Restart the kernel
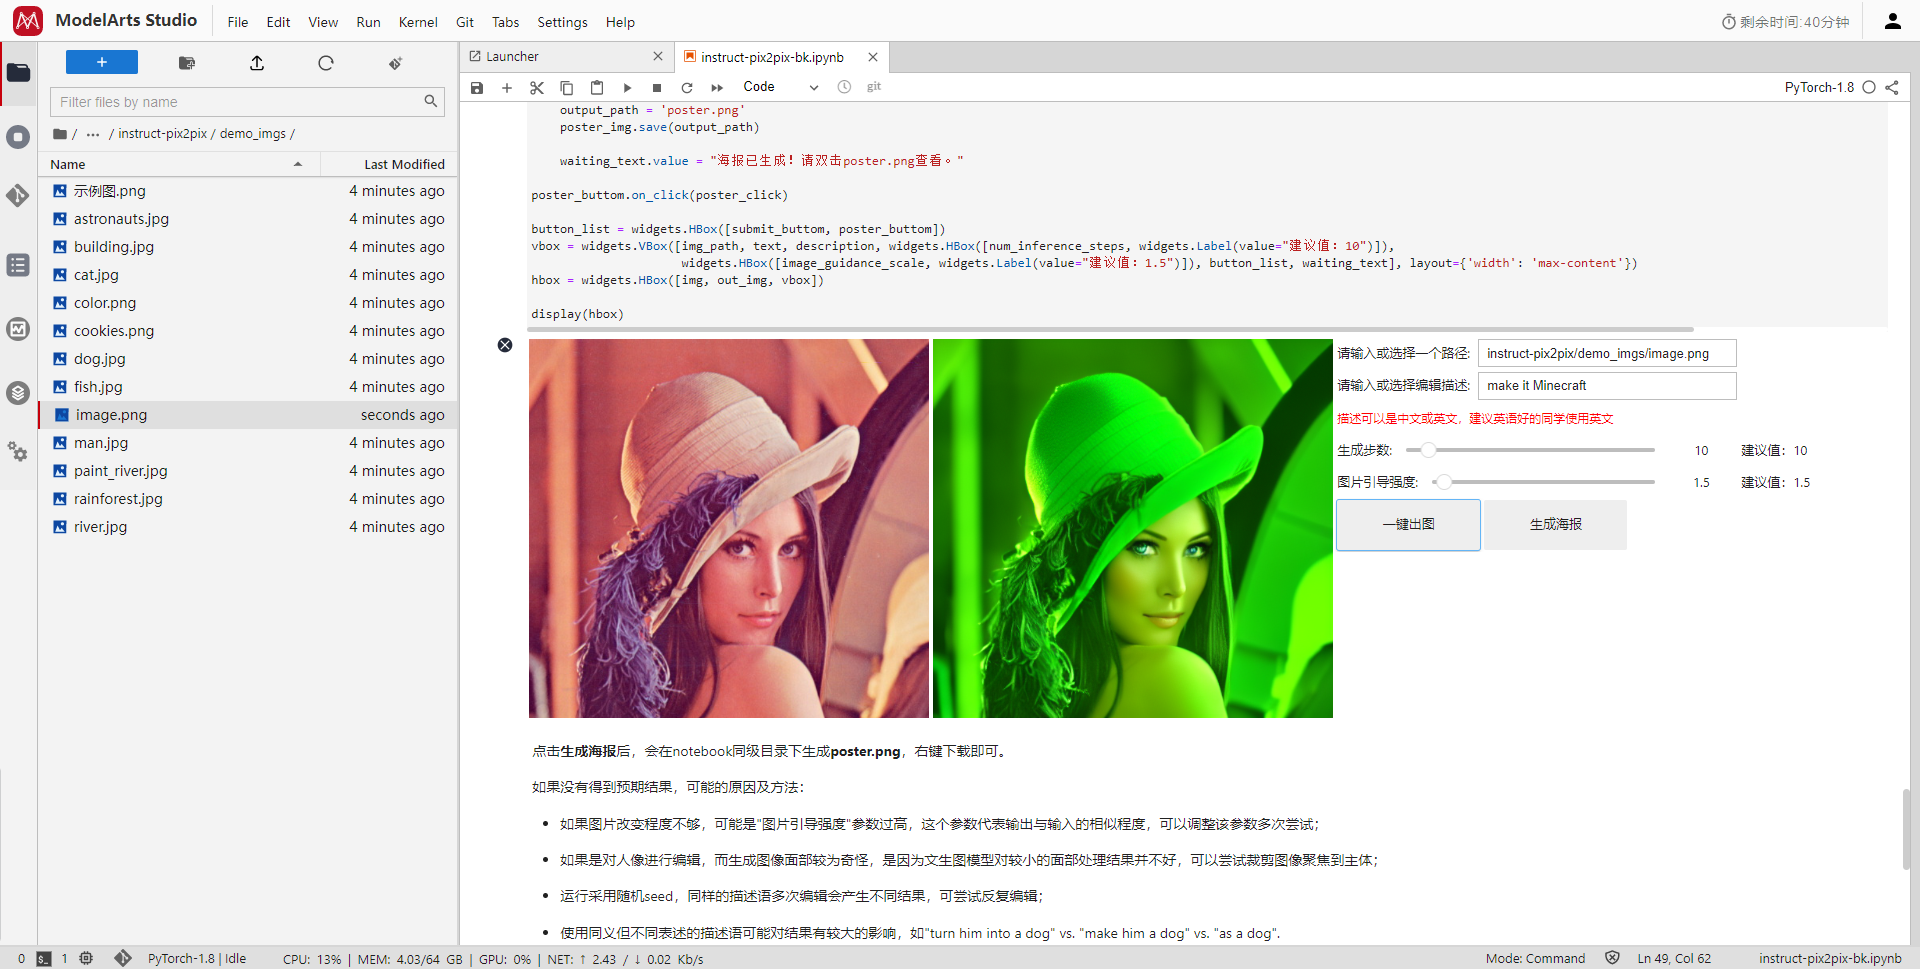The width and height of the screenshot is (1920, 969). (x=687, y=88)
